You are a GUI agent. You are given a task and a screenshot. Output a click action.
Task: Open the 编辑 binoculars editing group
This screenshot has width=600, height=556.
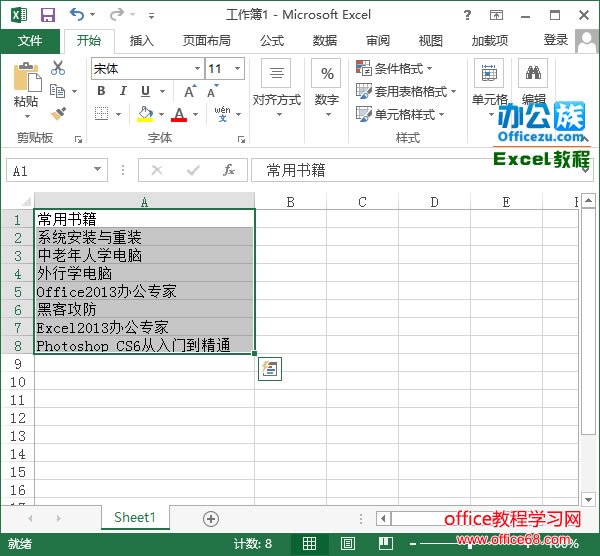pyautogui.click(x=533, y=81)
